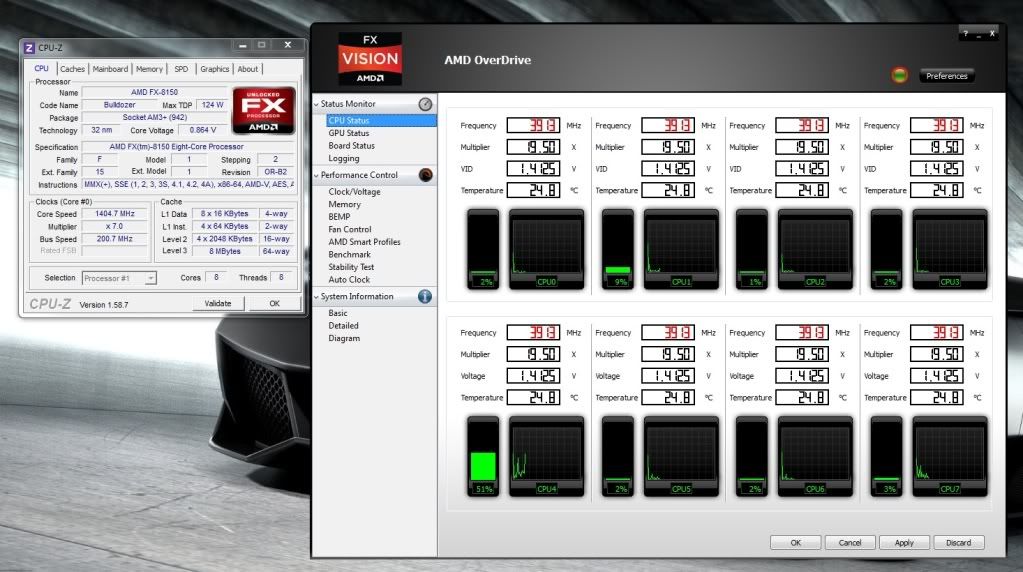
Task: Click the Preferences button in AMD OverDrive
Action: click(x=947, y=76)
